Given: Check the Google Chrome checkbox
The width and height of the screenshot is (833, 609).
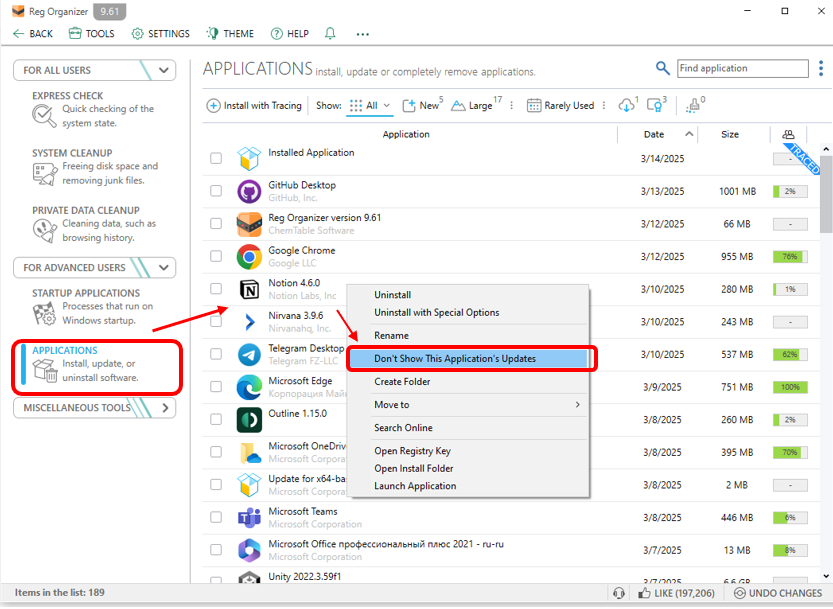Looking at the screenshot, I should click(x=216, y=256).
